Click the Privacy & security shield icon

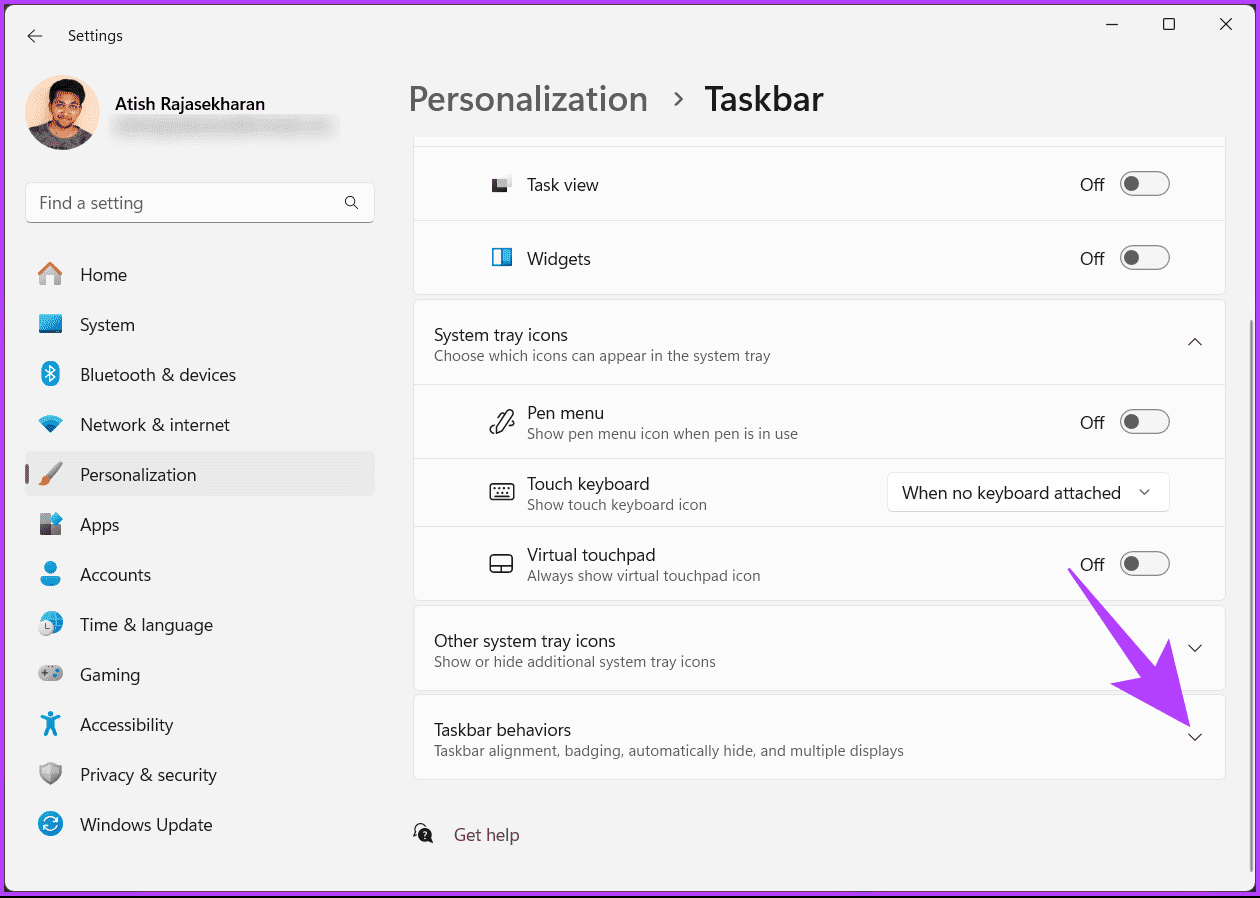50,774
